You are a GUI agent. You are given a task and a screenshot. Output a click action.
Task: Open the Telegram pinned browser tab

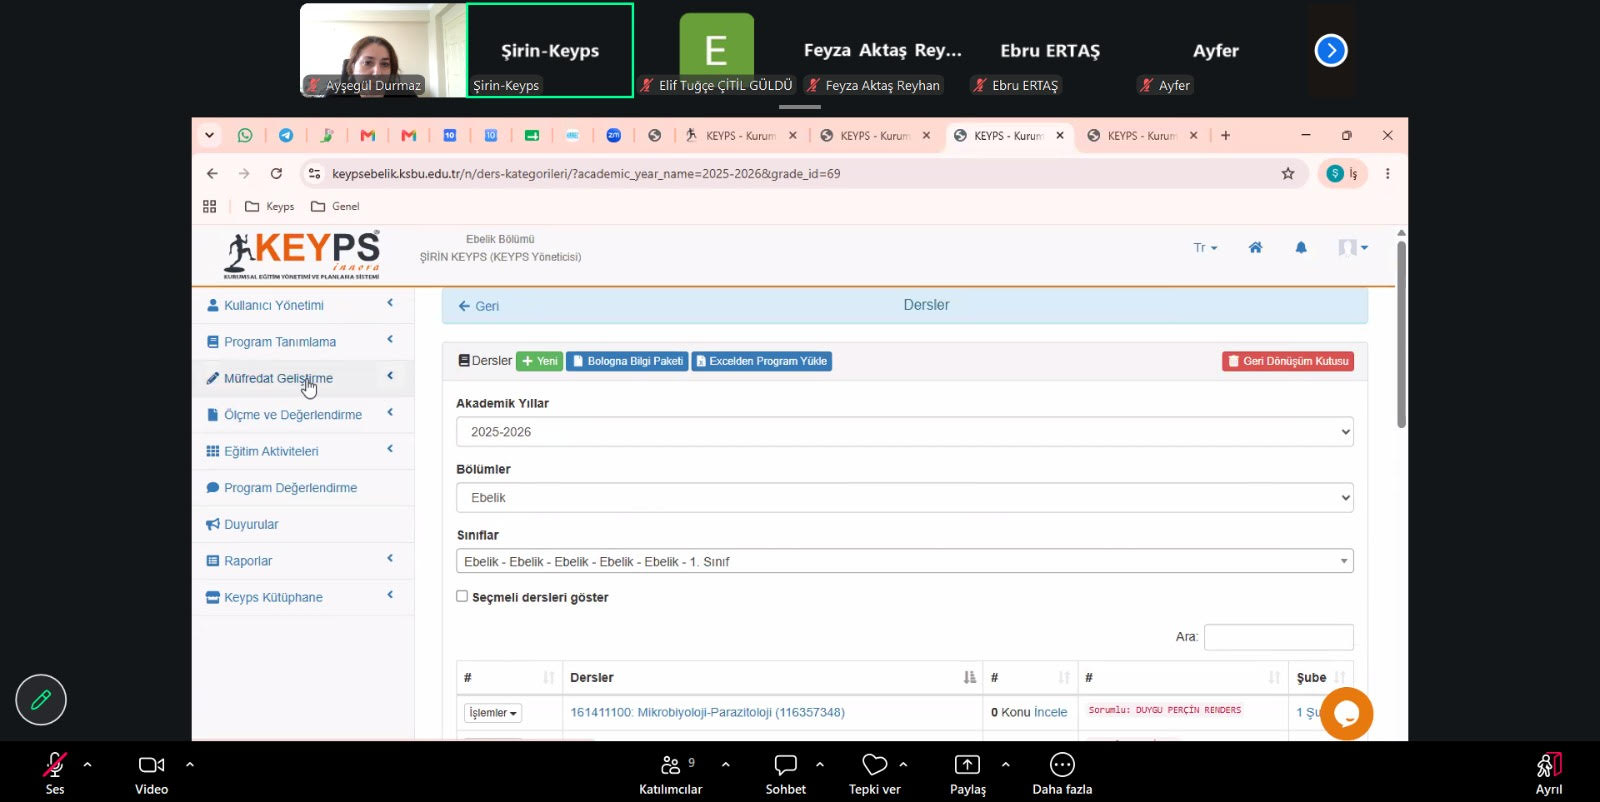(286, 135)
